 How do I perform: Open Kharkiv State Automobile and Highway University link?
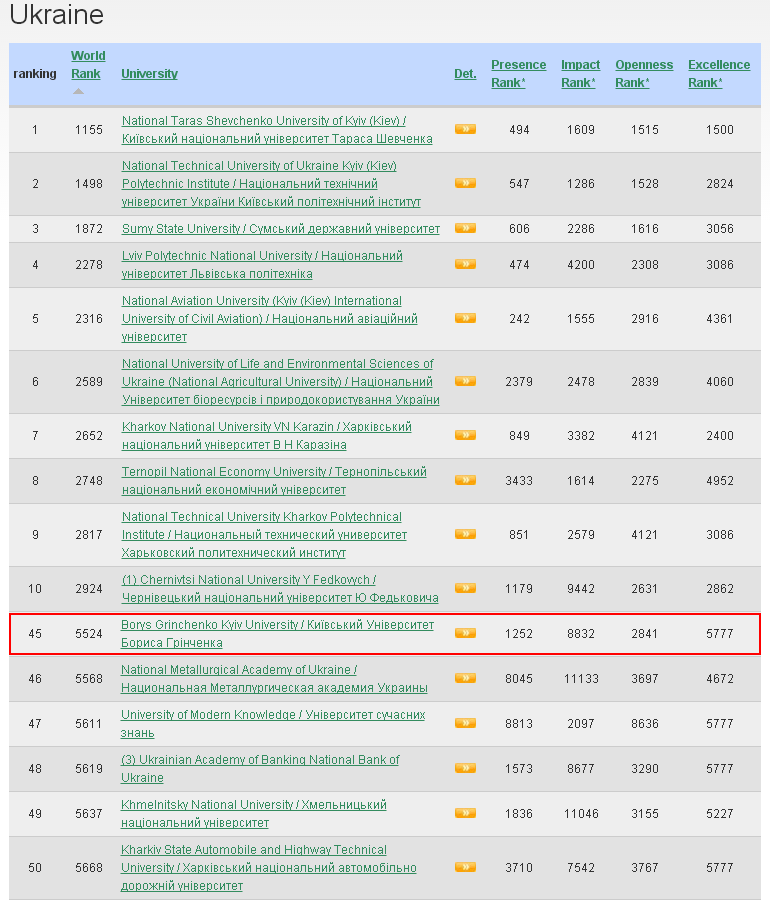(x=269, y=867)
